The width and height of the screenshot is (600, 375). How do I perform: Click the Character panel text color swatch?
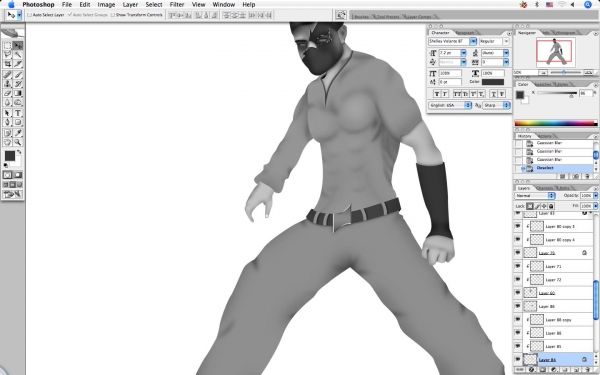tap(493, 82)
